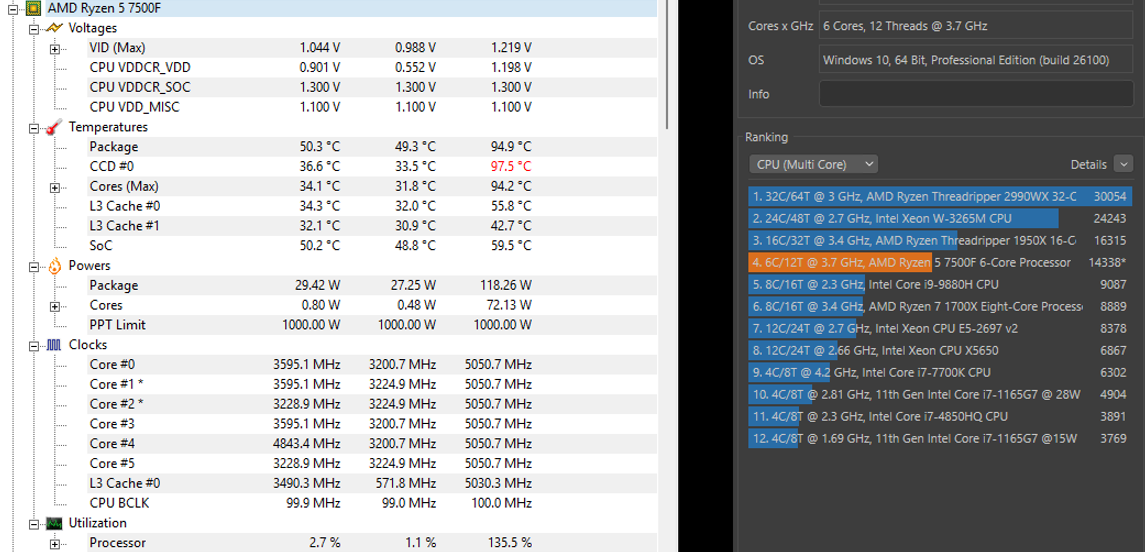
Task: Click the Cores x GHz field
Action: click(976, 26)
